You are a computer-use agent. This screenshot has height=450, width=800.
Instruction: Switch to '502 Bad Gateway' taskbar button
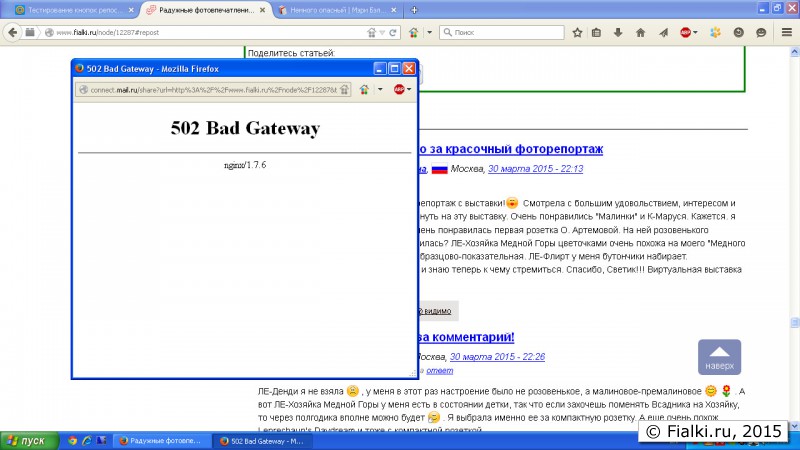[x=263, y=441]
